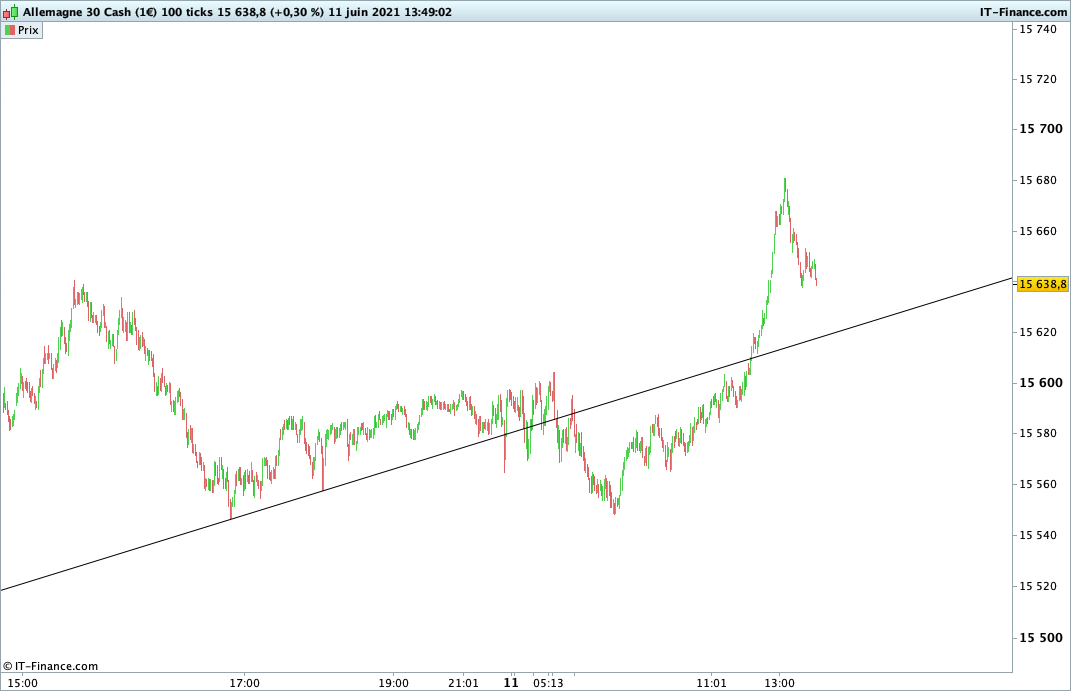Viewport: 1071px width, 691px height.
Task: Click the black ascending trend line
Action: coord(505,434)
